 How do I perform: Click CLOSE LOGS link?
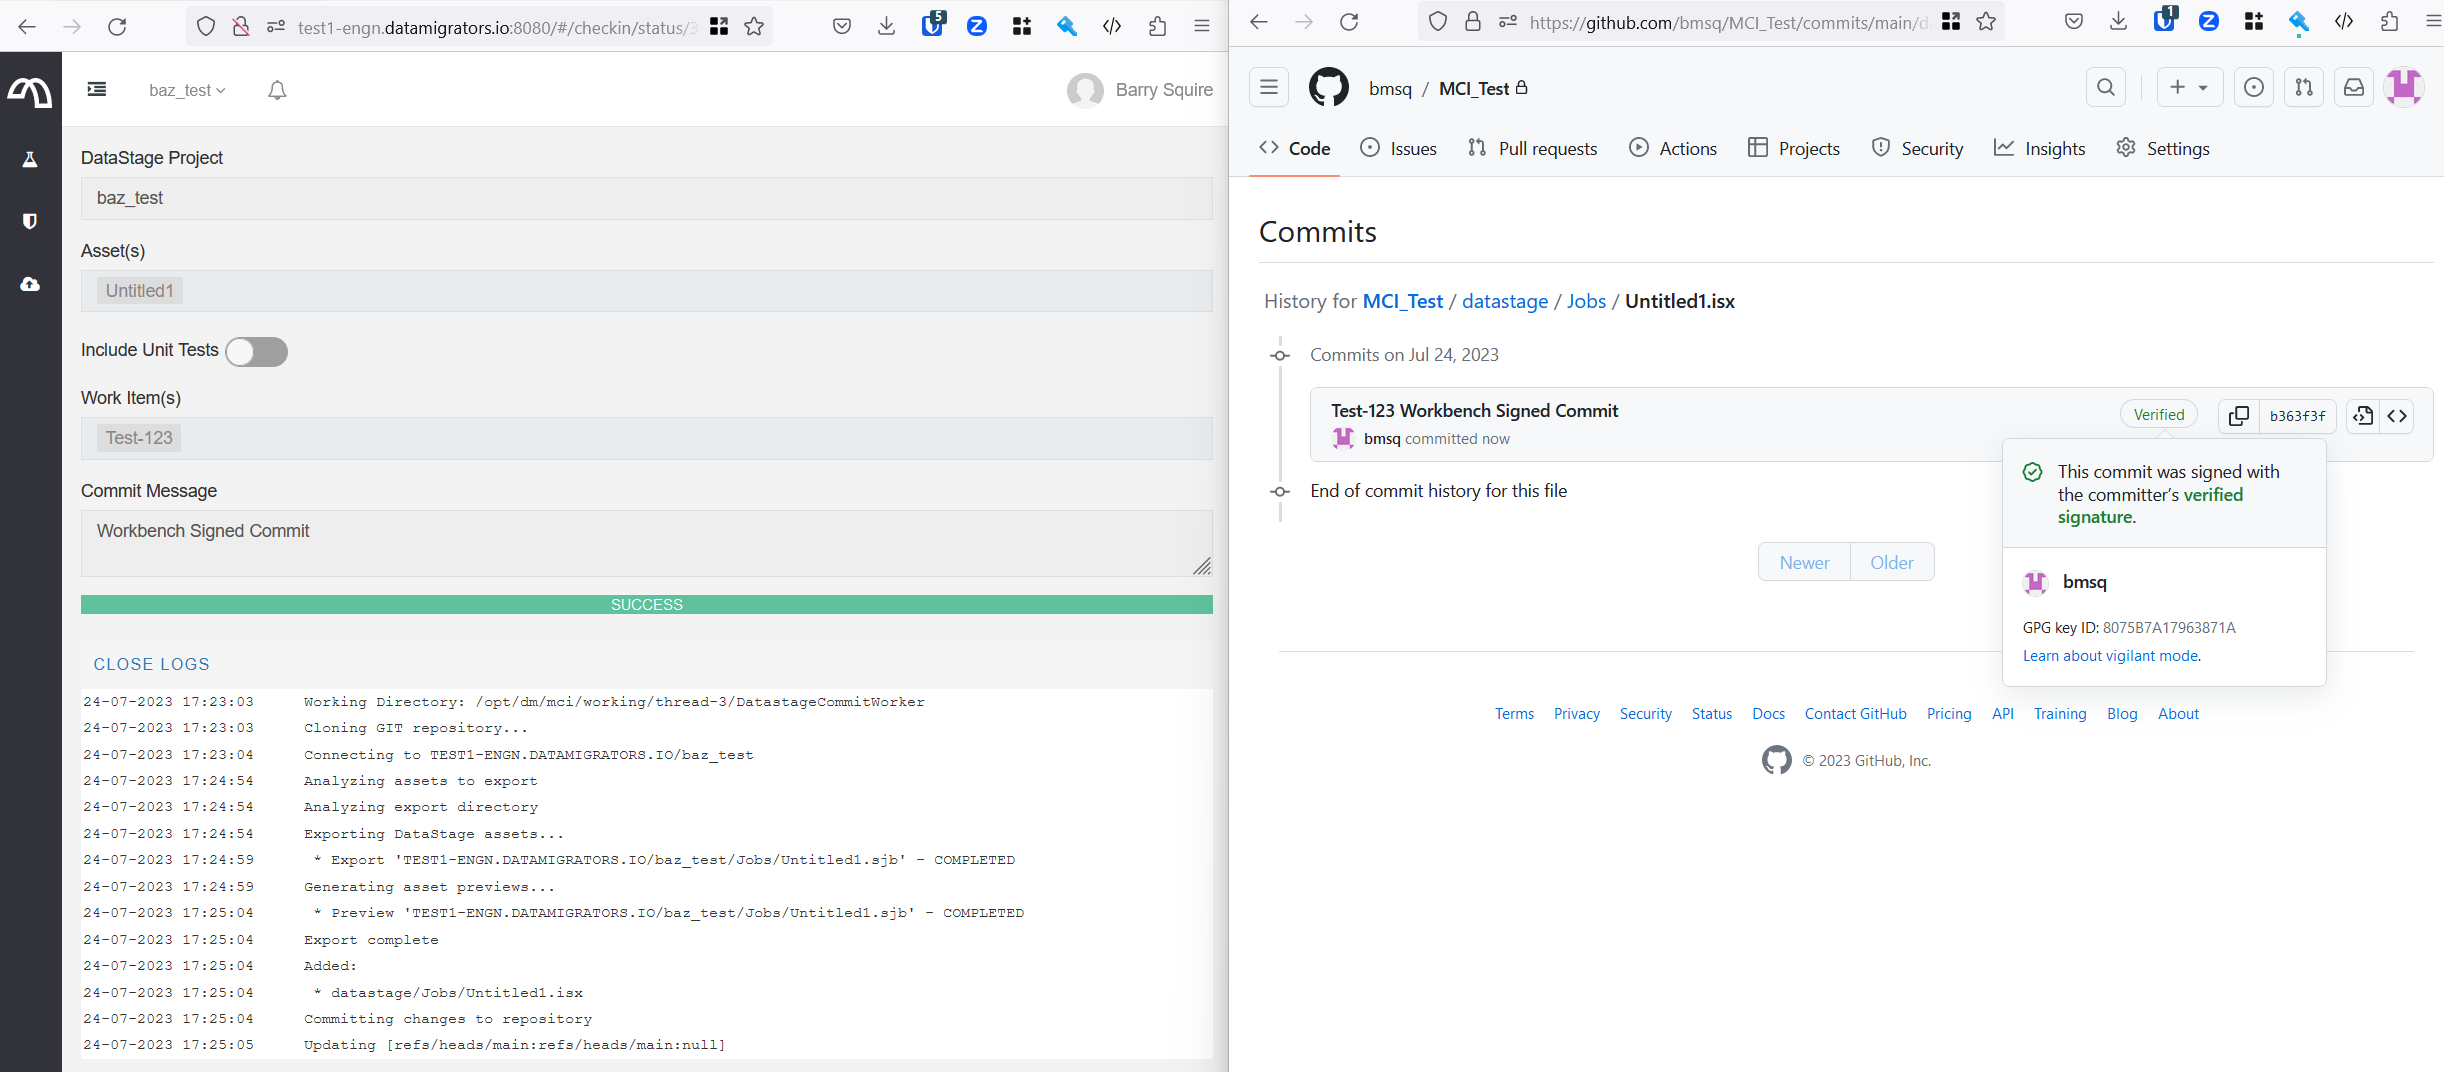pyautogui.click(x=151, y=664)
